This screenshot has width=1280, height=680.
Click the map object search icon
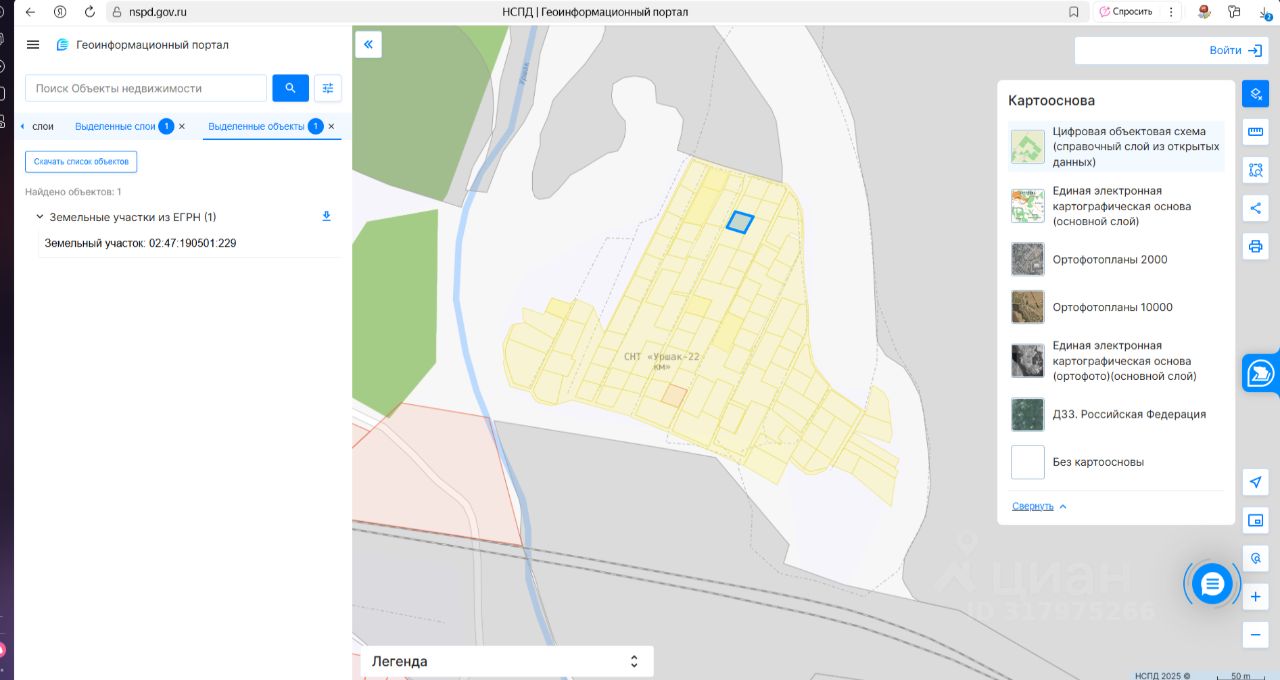pyautogui.click(x=1256, y=558)
